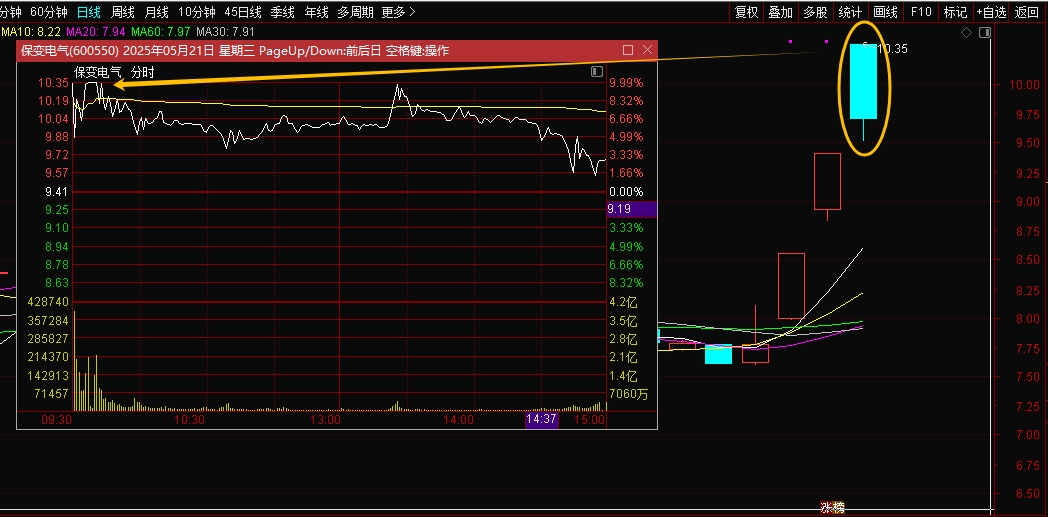Close the 保变电气 intraday popup window

click(x=647, y=50)
